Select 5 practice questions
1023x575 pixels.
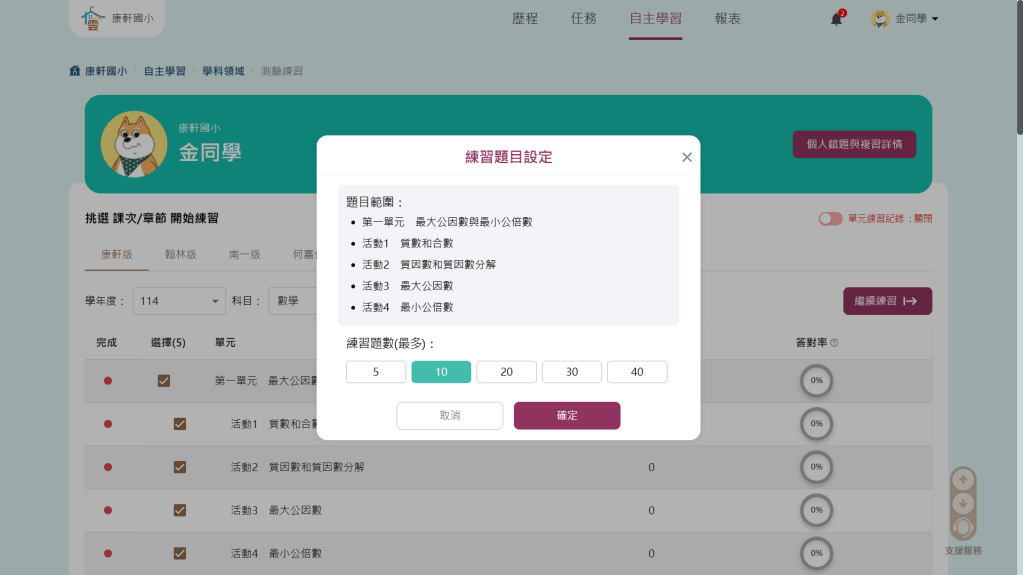pos(376,372)
